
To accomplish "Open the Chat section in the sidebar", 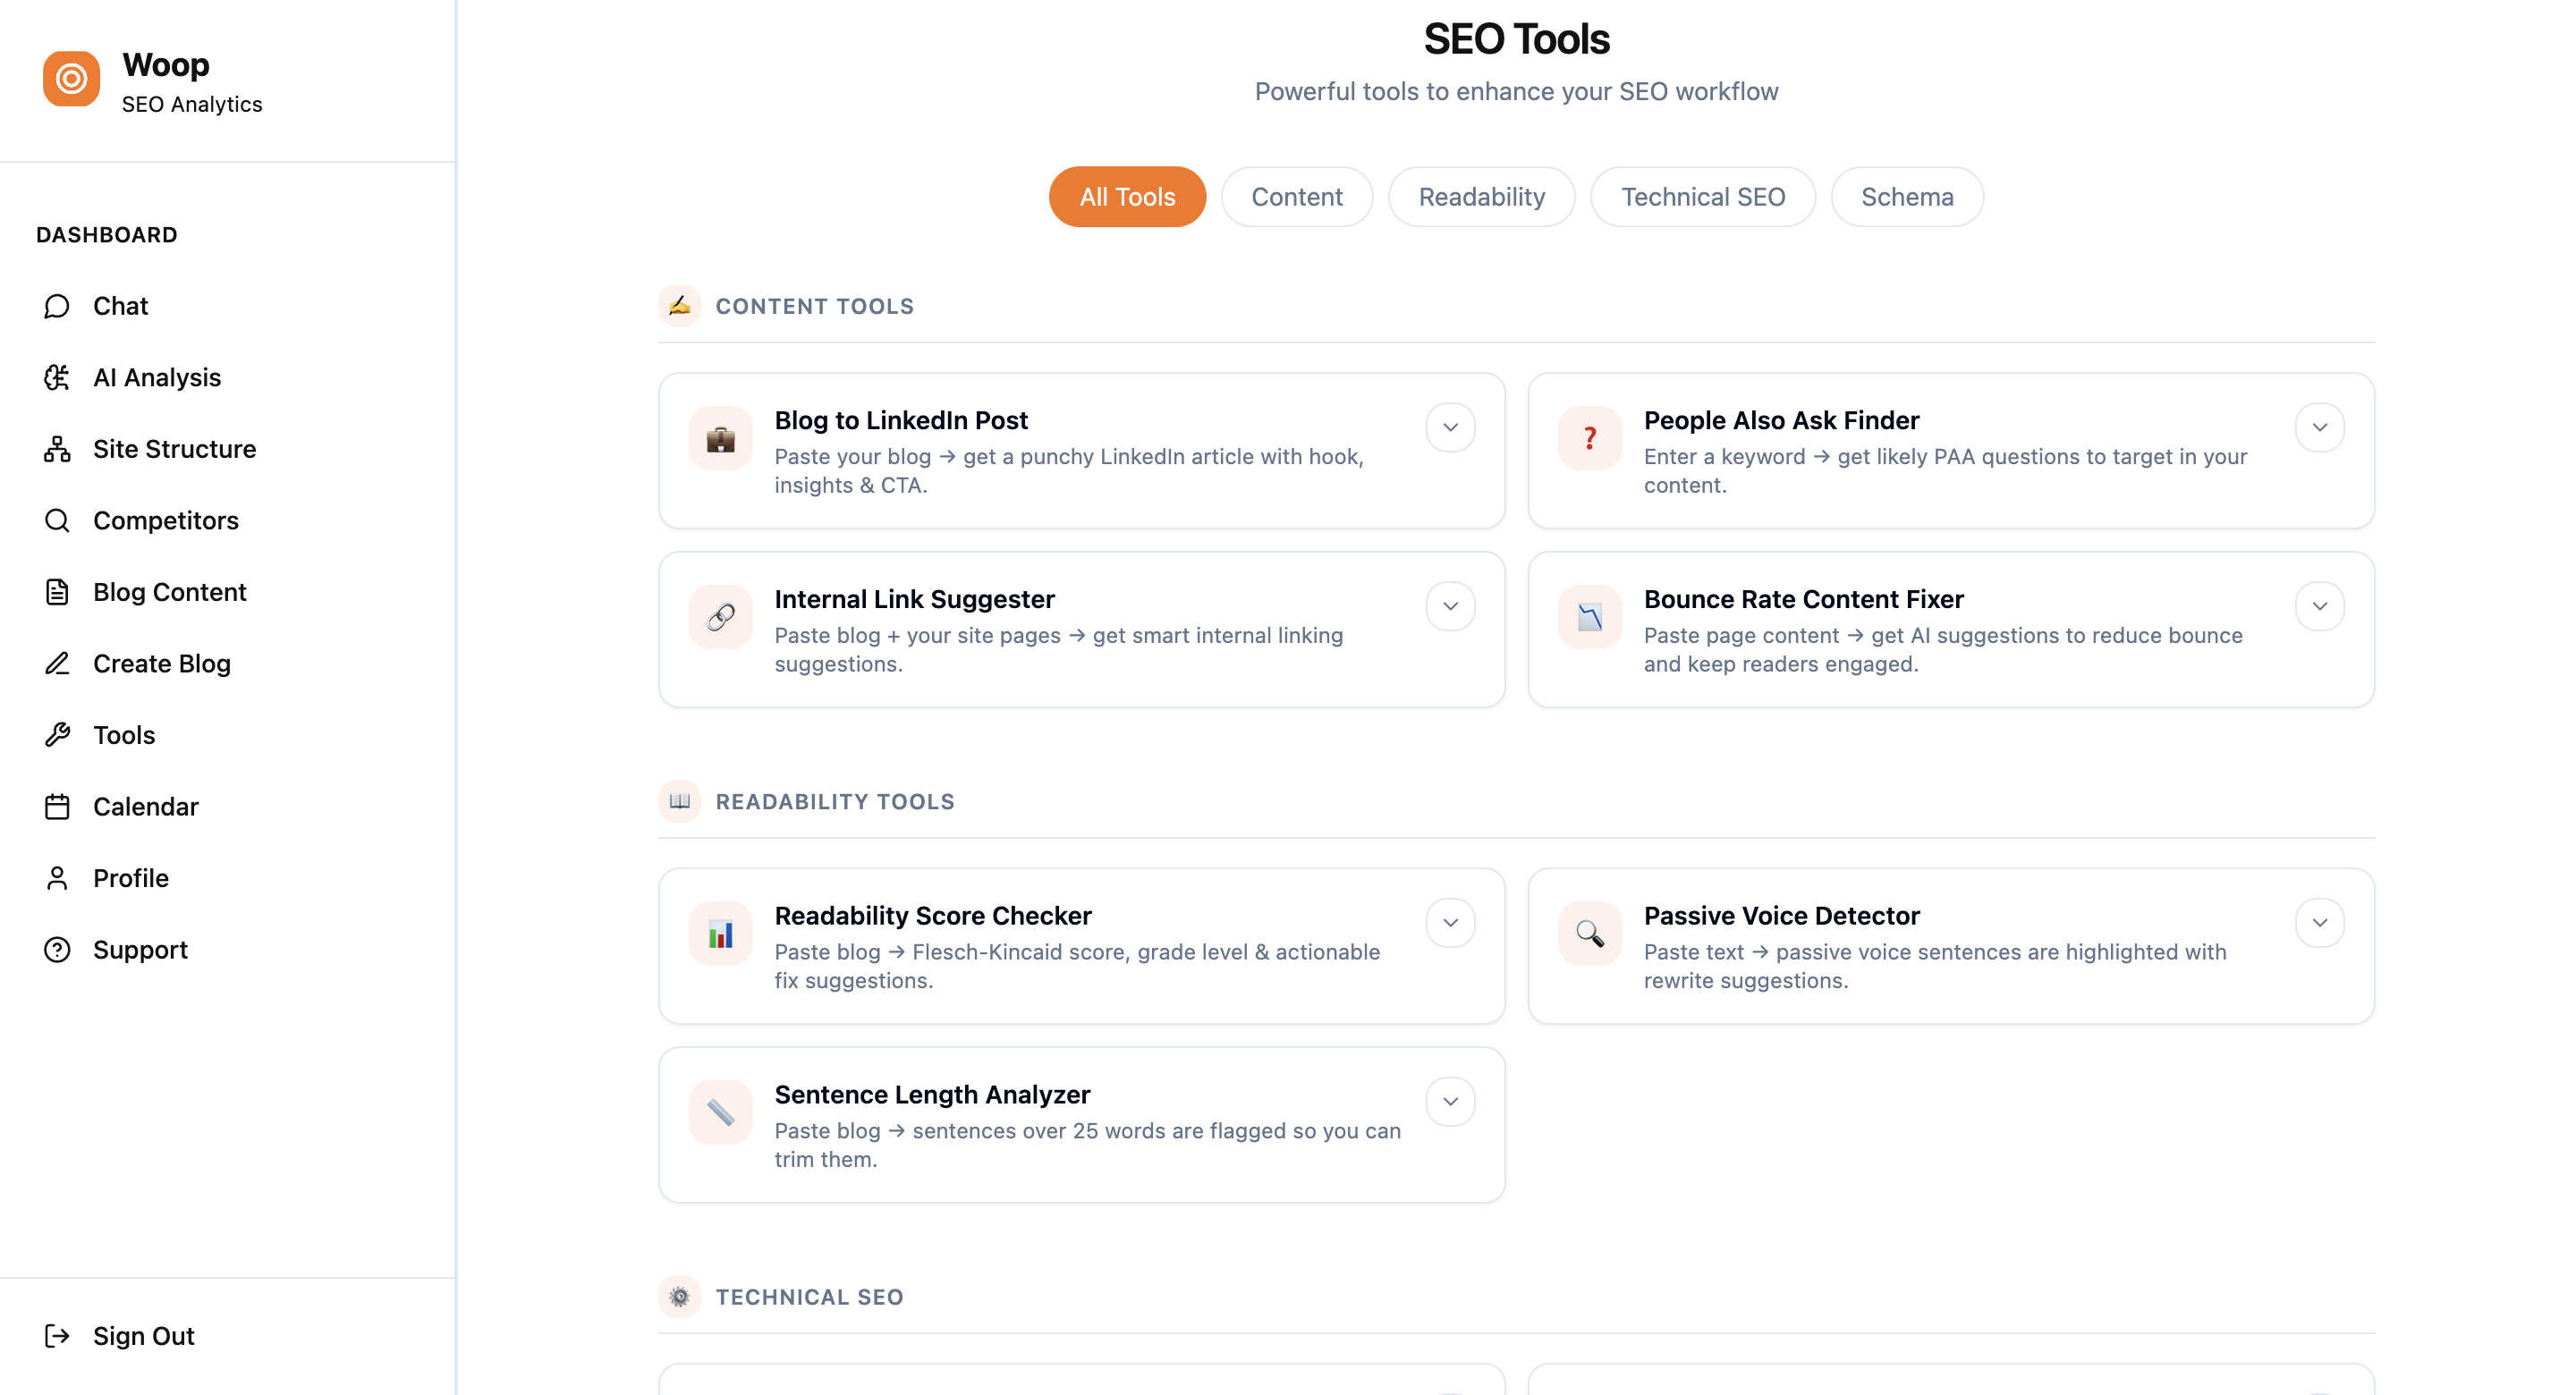I will (120, 306).
